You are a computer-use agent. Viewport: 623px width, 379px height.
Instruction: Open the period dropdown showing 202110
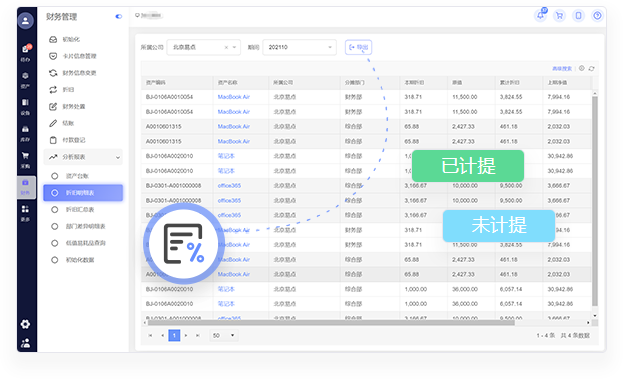pyautogui.click(x=300, y=47)
